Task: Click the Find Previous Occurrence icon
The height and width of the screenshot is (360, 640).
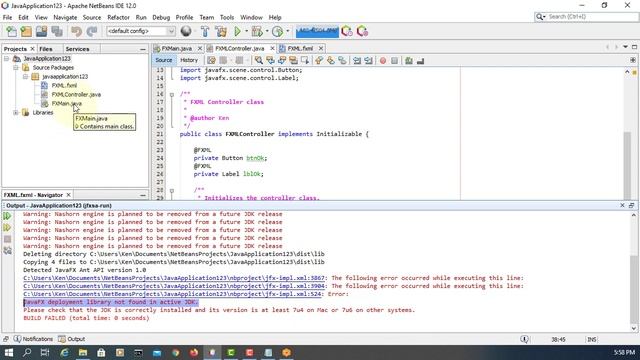Action: pyautogui.click(x=270, y=60)
